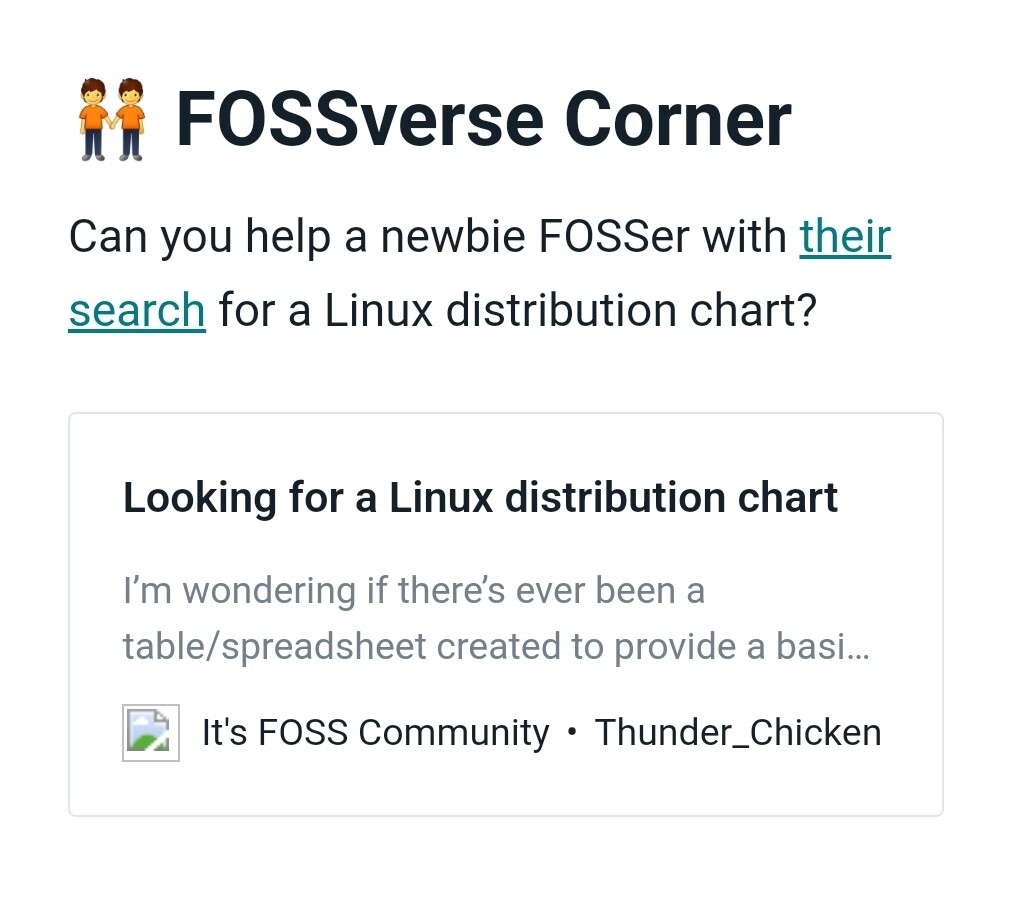Click the word "with" before the their link
This screenshot has width=1021, height=901.
[744, 236]
